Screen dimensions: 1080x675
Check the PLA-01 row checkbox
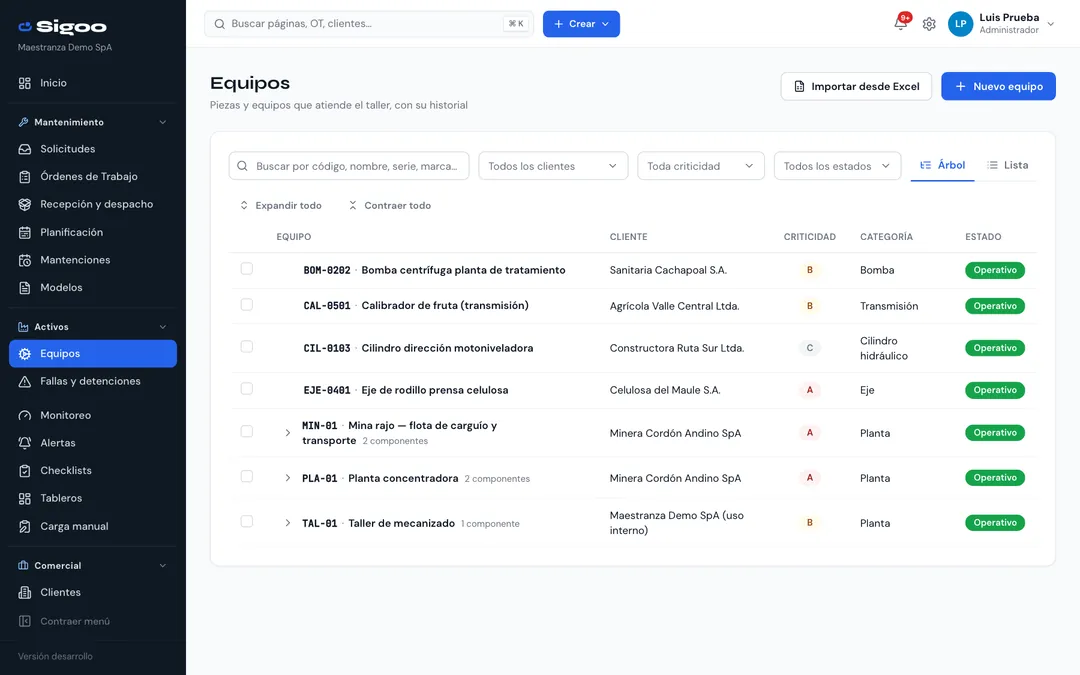click(x=247, y=477)
